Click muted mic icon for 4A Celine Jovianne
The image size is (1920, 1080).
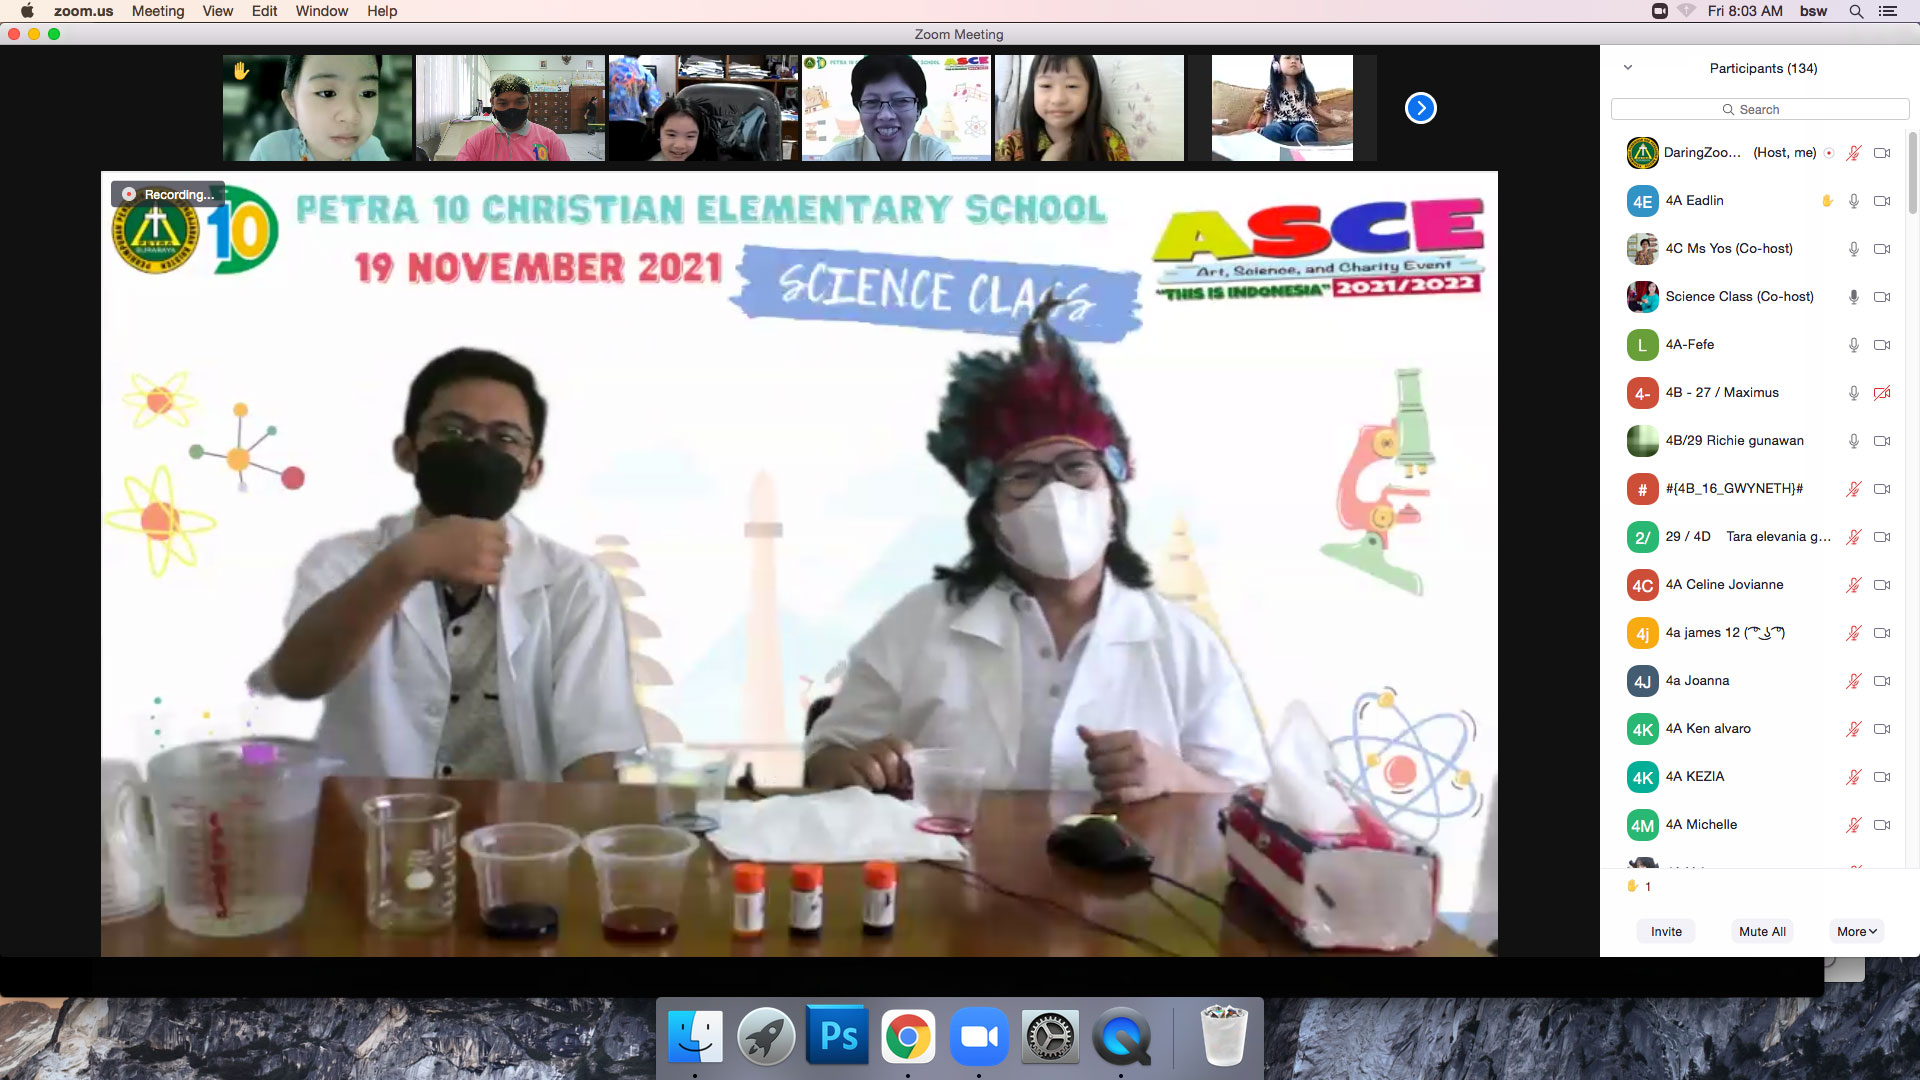point(1853,585)
